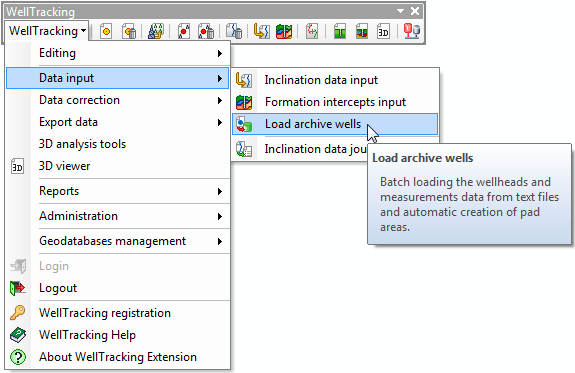Screen dimensions: 575x373
Task: Click the toolbar solid green block well icon
Action: (340, 31)
